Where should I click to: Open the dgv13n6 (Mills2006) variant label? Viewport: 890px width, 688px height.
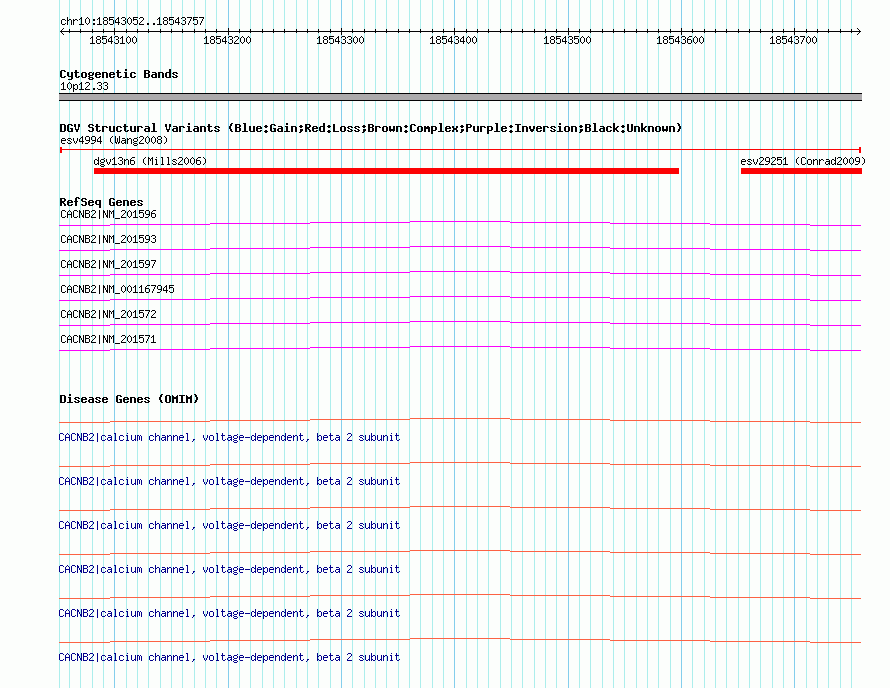150,161
